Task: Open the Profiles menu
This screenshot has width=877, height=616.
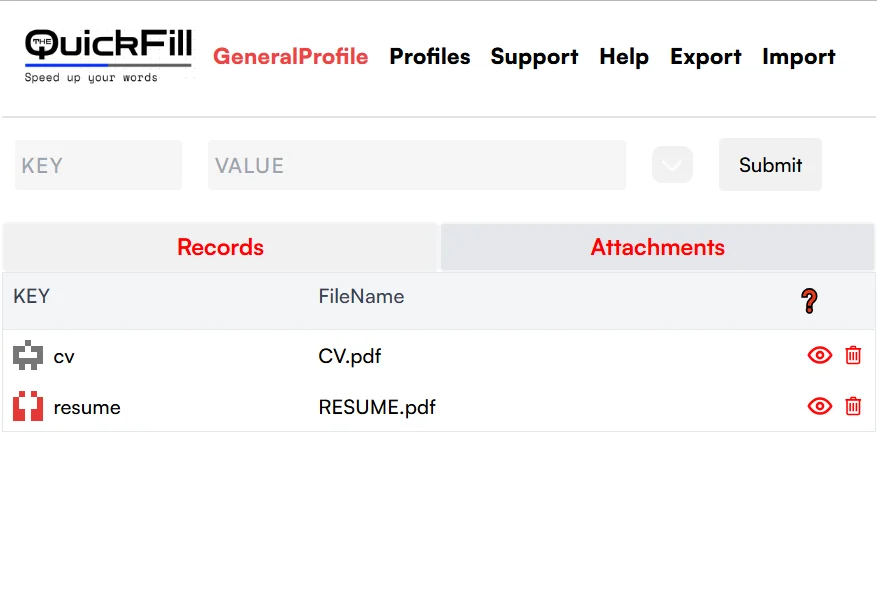Action: tap(430, 57)
